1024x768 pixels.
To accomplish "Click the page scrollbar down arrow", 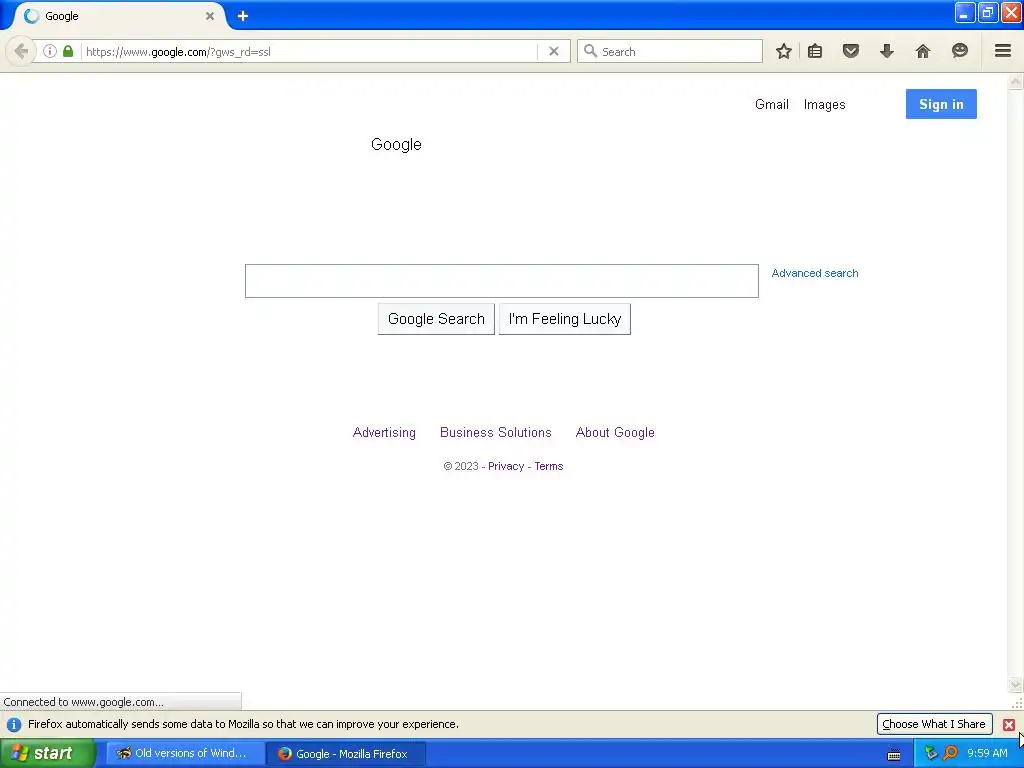I will pos(1015,684).
